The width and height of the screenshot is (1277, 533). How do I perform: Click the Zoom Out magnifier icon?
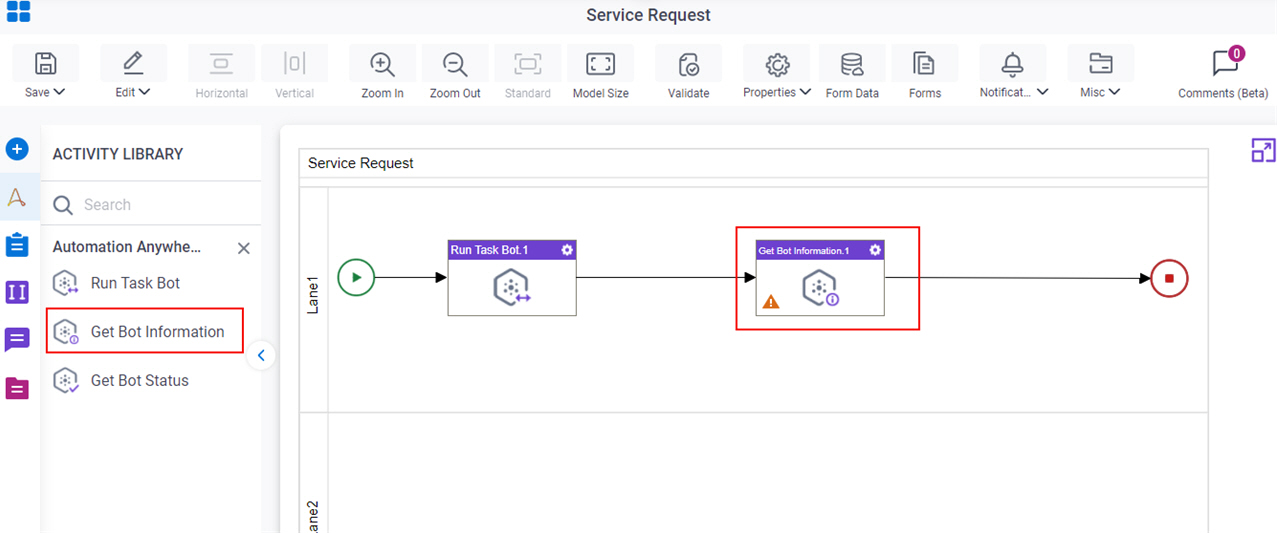coord(455,64)
